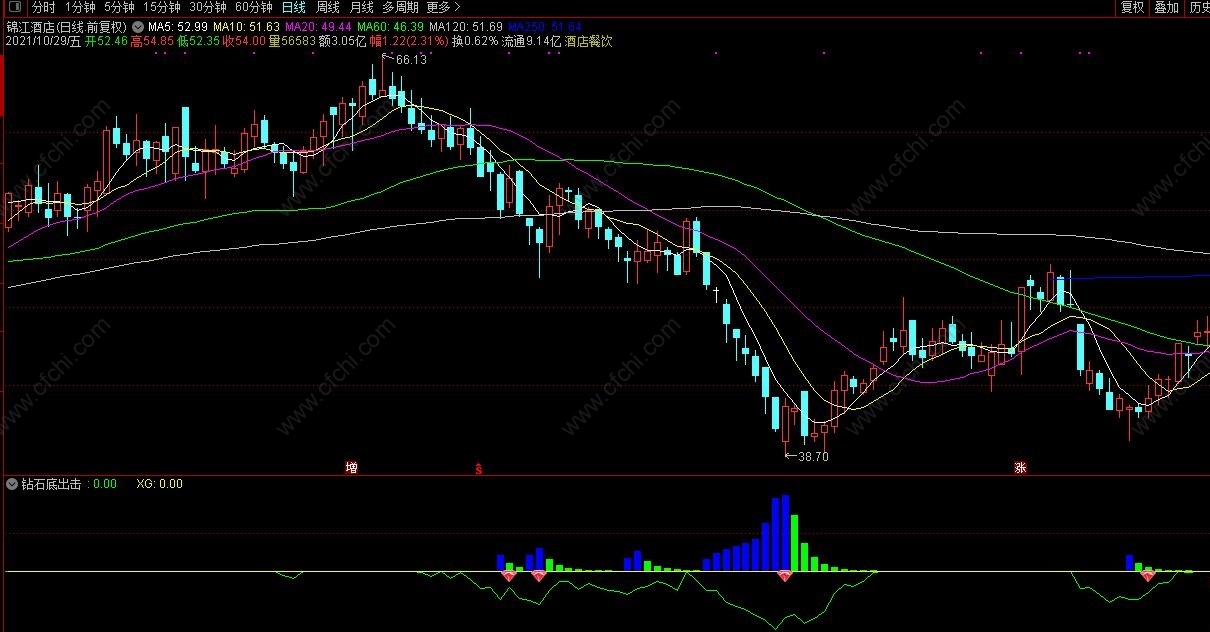Click the closing price 收54.00
The image size is (1210, 632).
click(x=244, y=42)
